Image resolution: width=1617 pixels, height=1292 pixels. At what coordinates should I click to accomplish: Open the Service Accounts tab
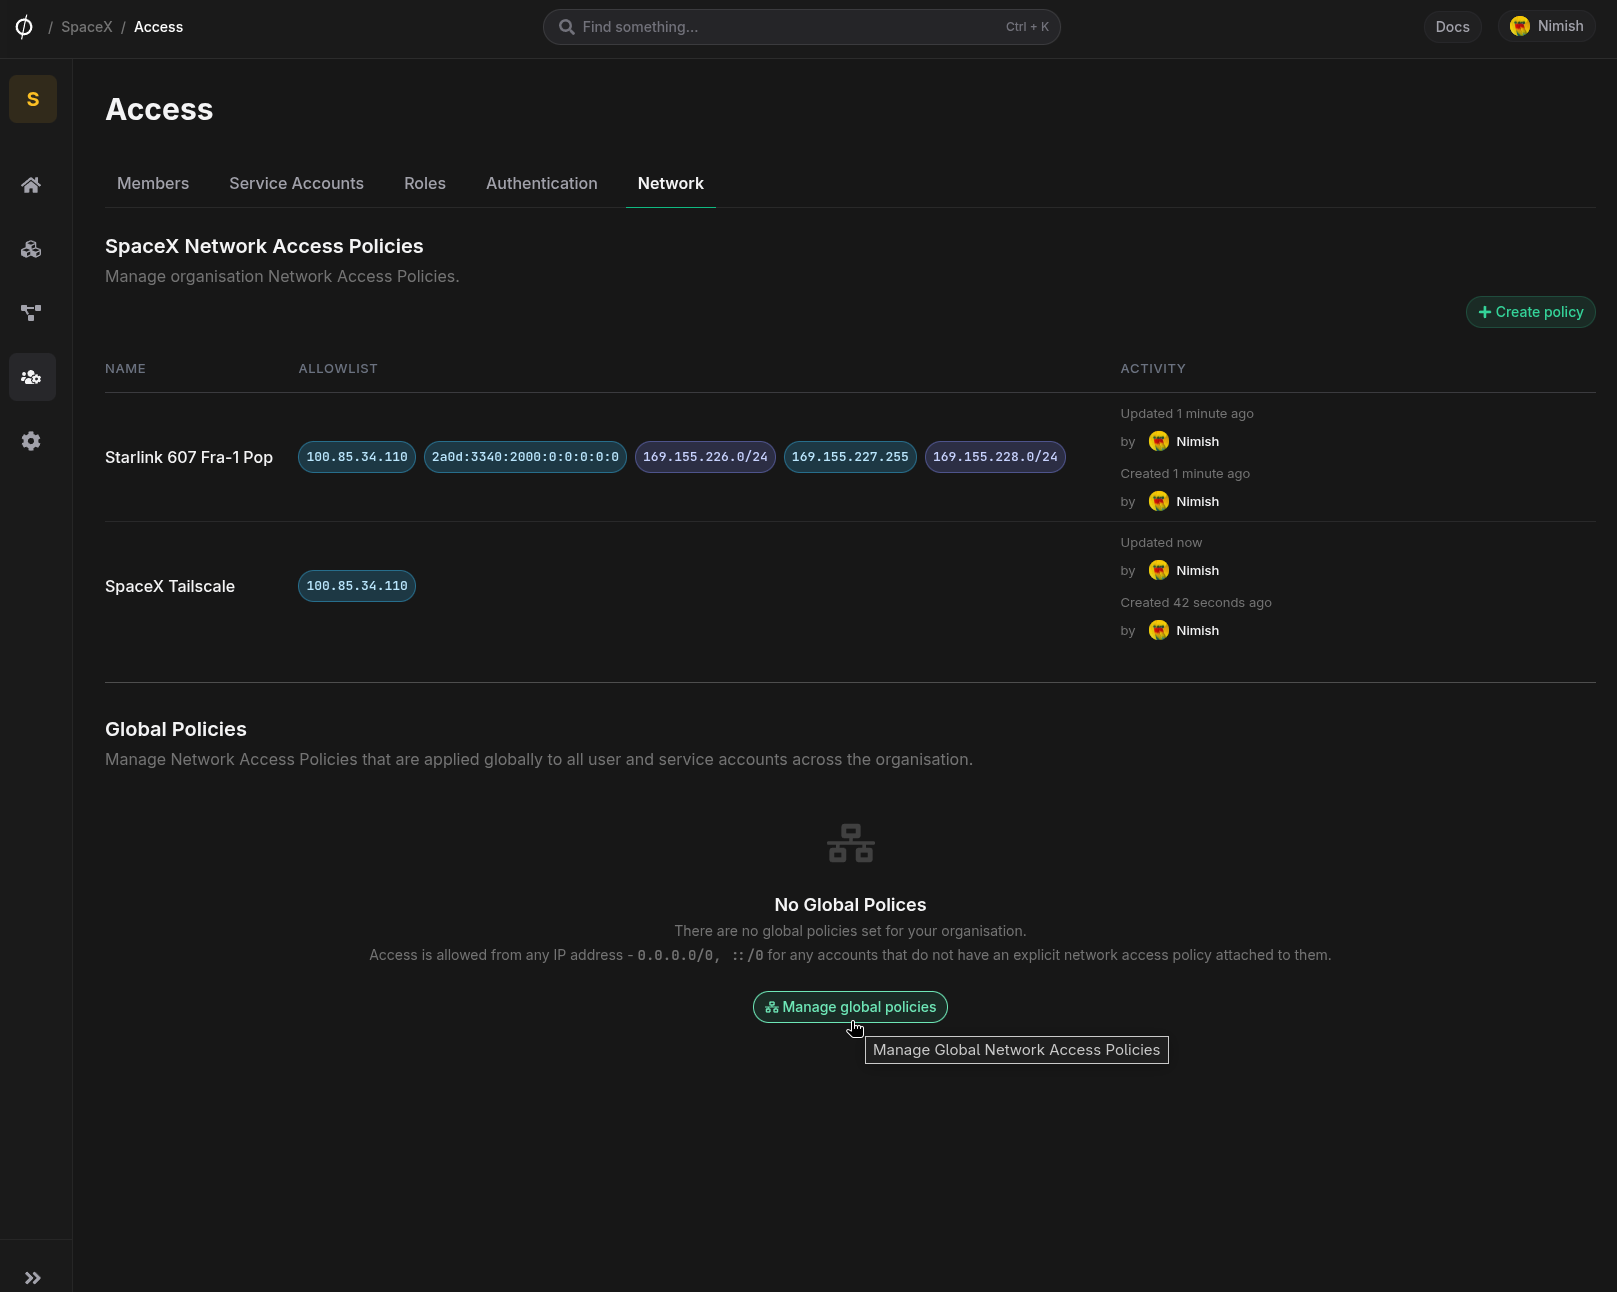pos(296,183)
